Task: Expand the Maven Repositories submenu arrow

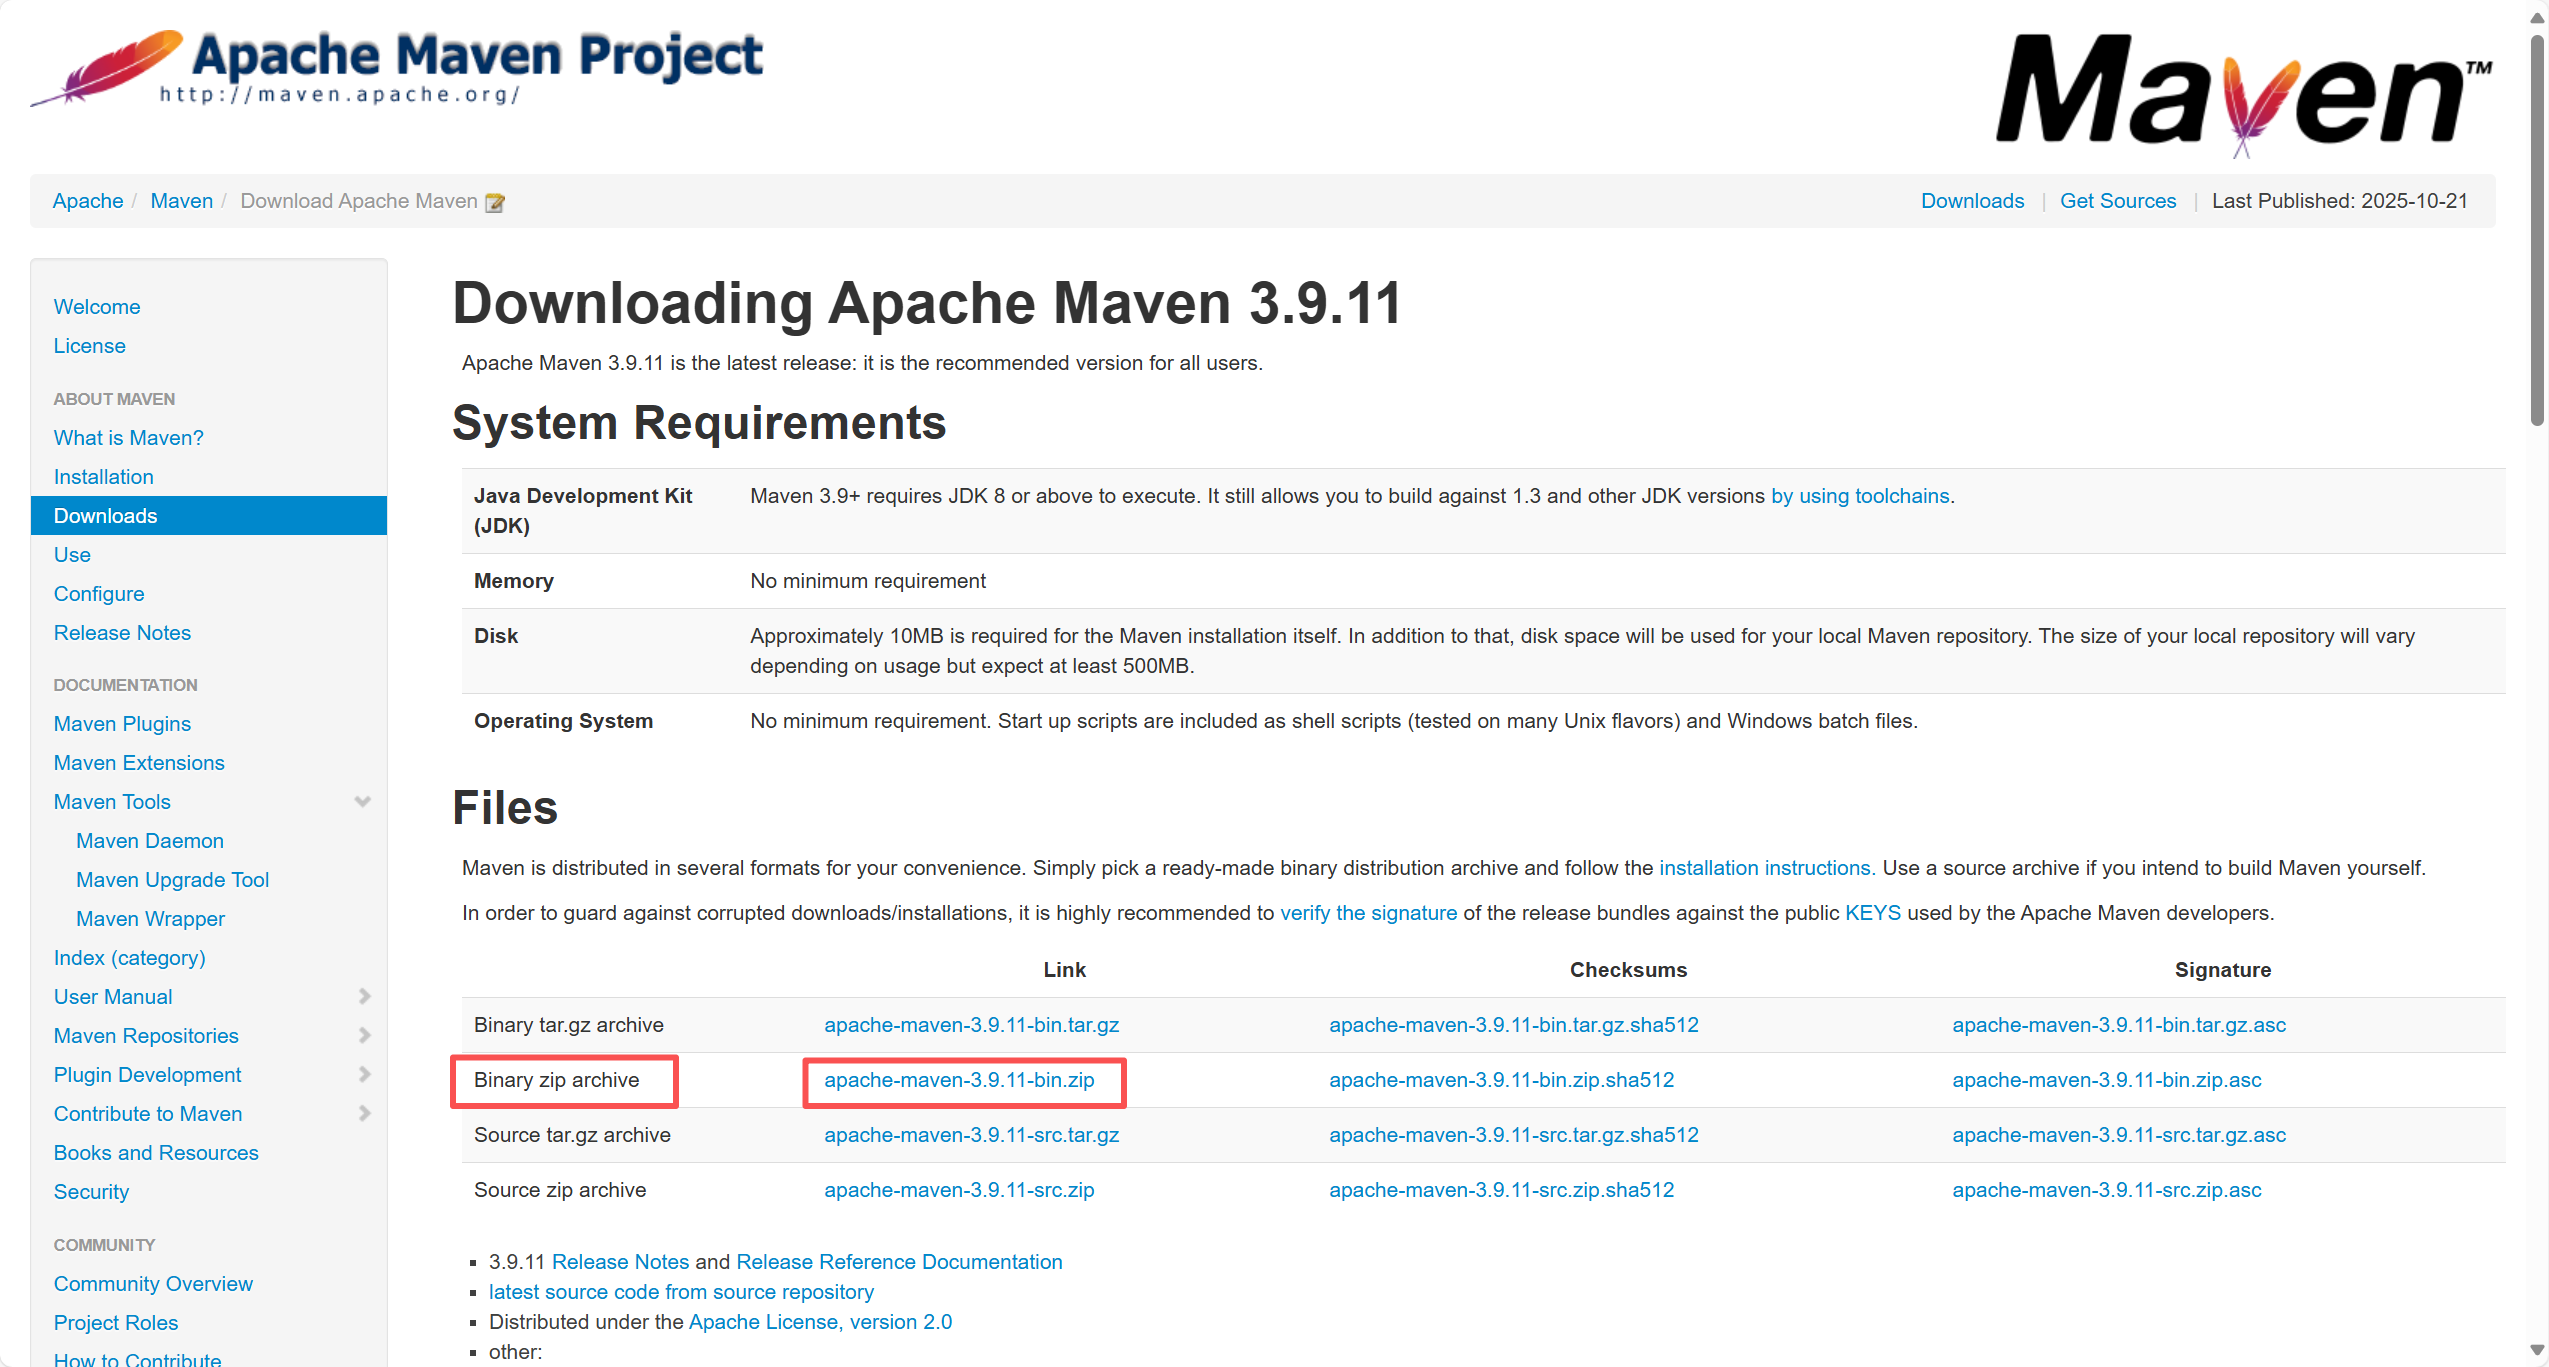Action: 364,1036
